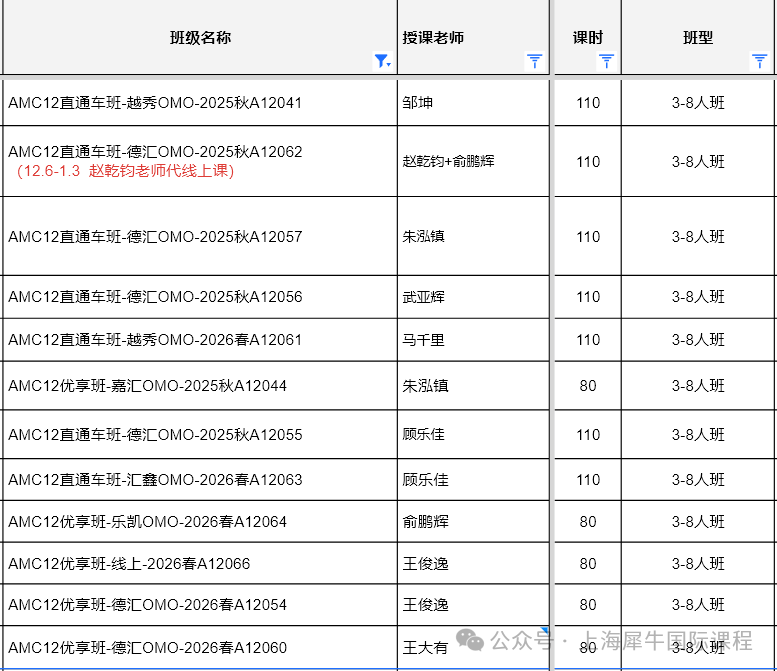Click teacher 王大有 cell with comment marker
Screen dimensions: 777x671
click(425, 648)
